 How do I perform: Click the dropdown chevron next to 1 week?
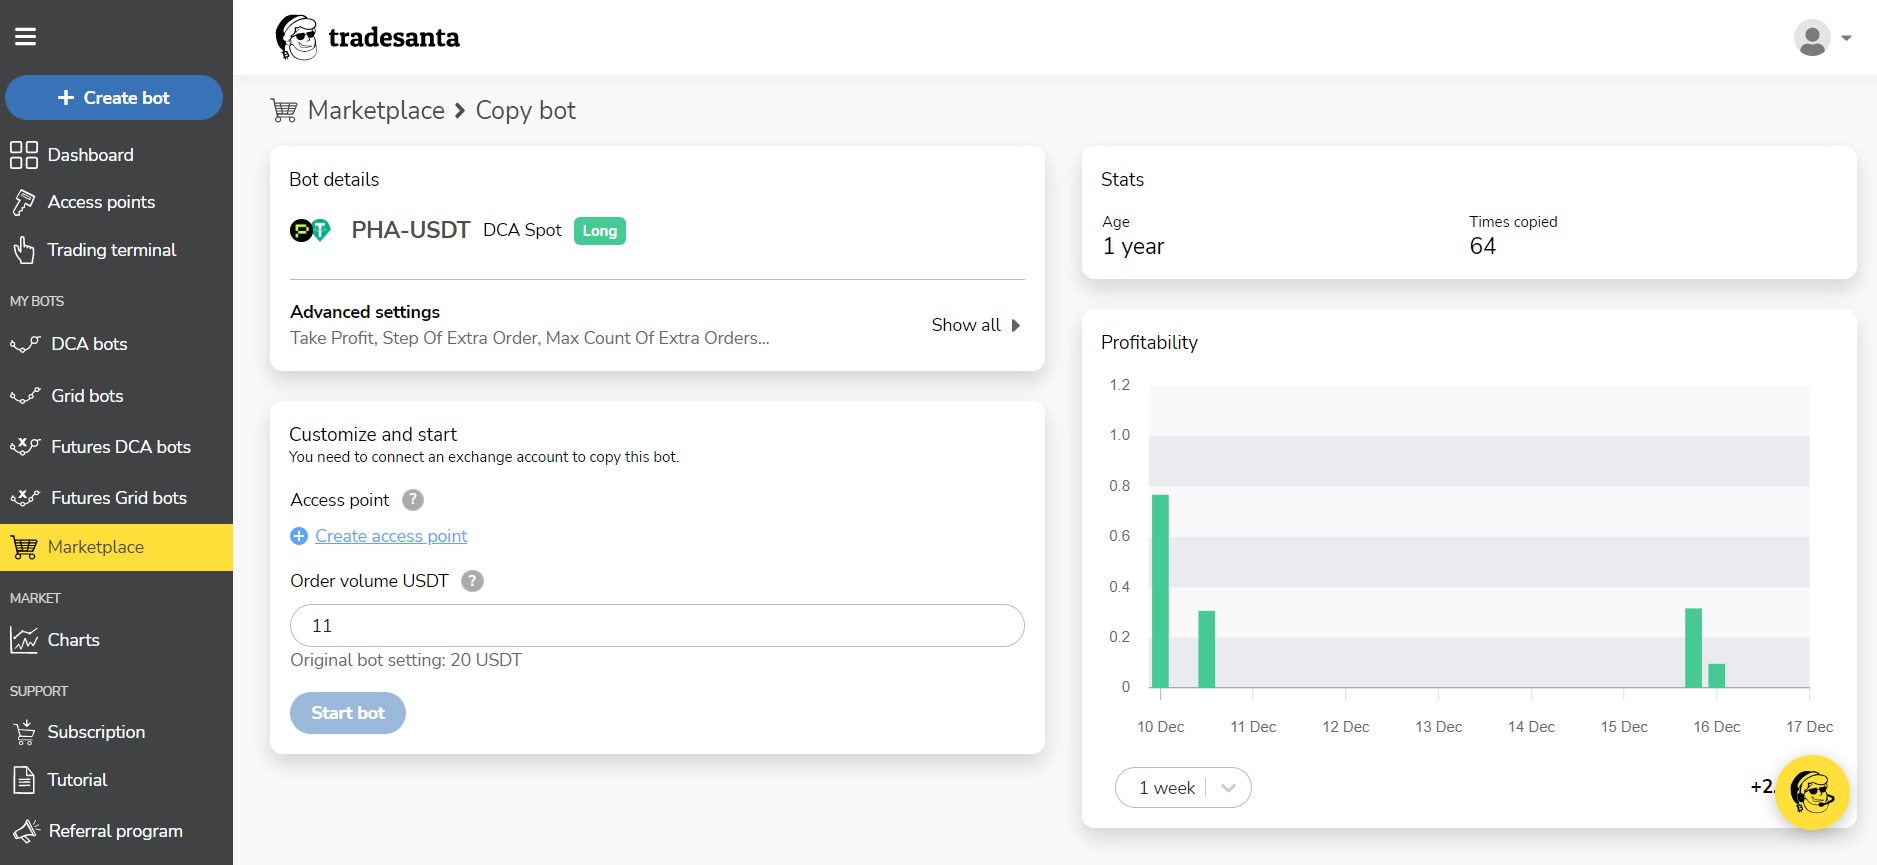point(1229,788)
